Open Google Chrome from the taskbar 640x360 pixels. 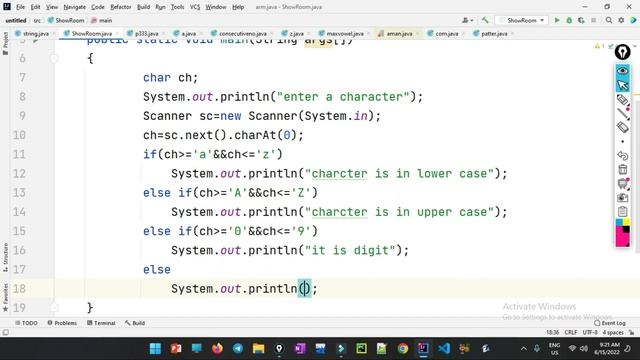[402, 349]
